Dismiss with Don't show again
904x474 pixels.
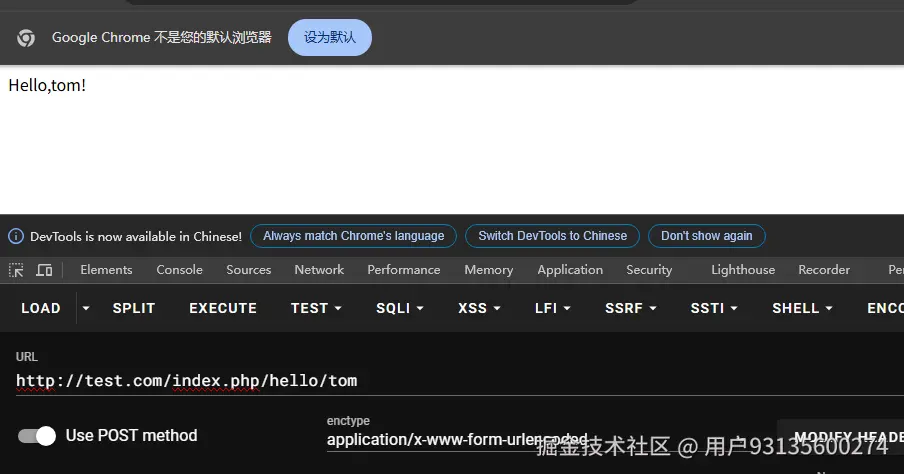[x=707, y=236]
